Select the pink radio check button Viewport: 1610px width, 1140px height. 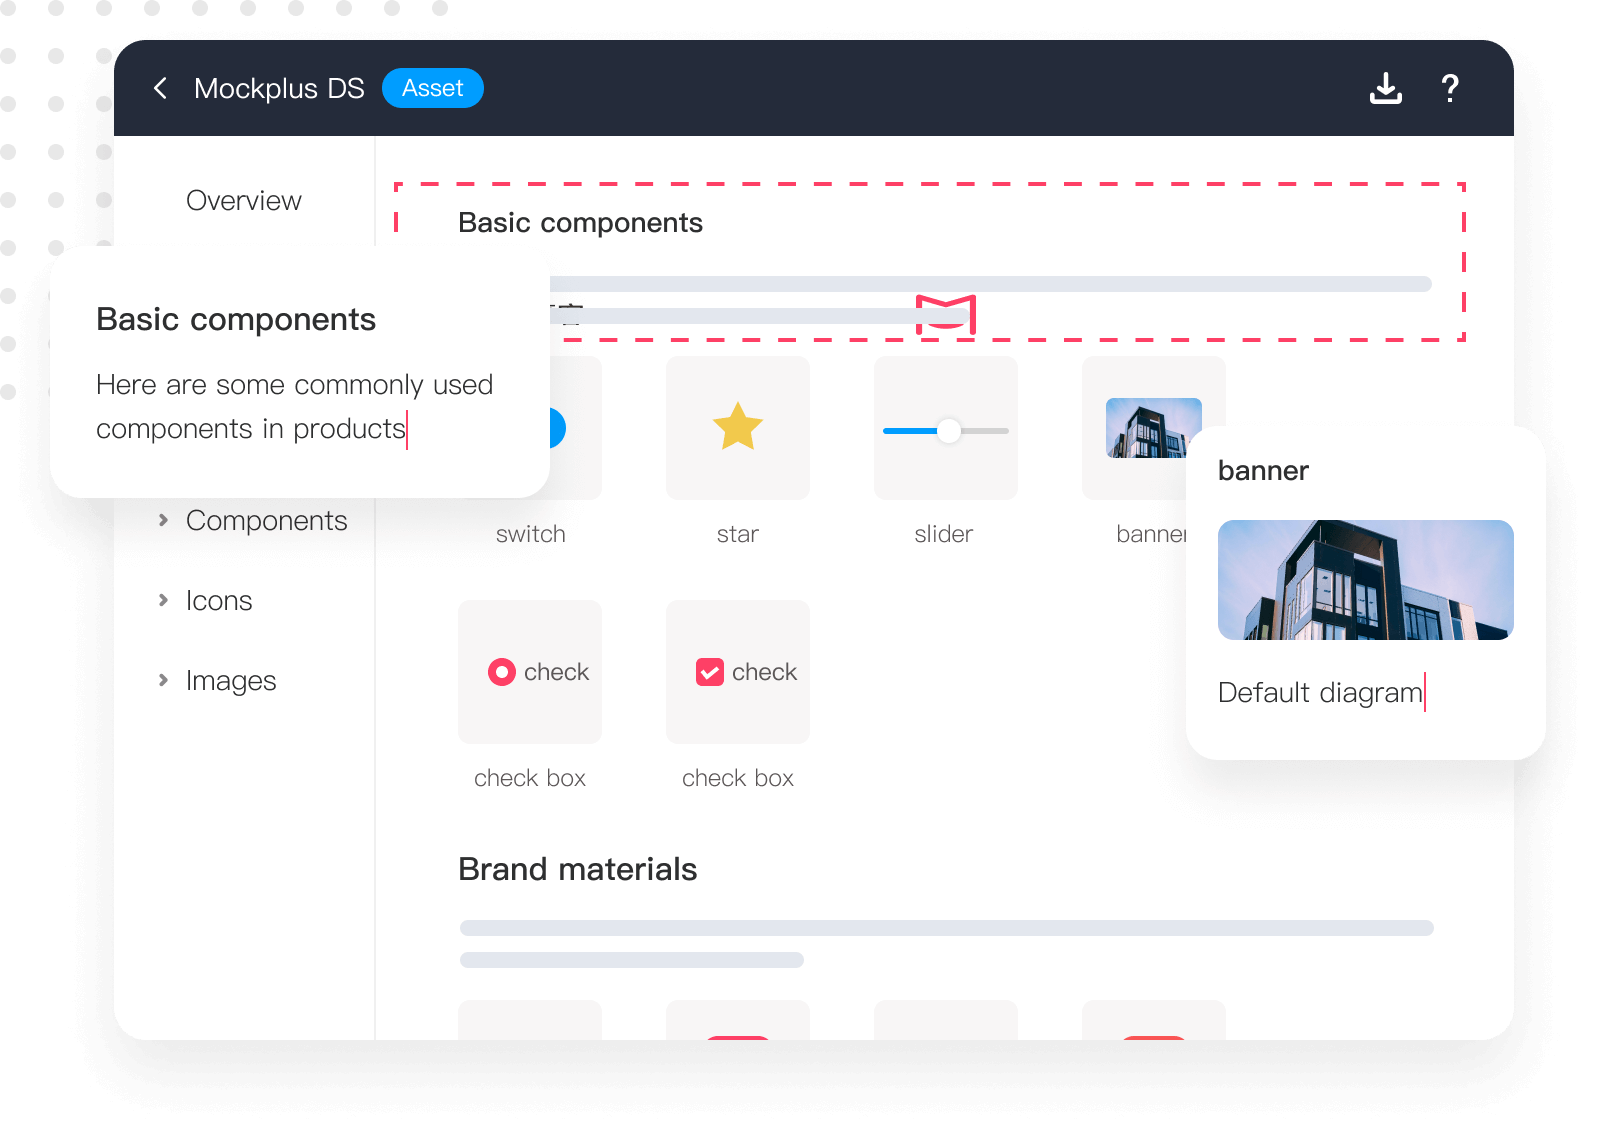(x=502, y=672)
